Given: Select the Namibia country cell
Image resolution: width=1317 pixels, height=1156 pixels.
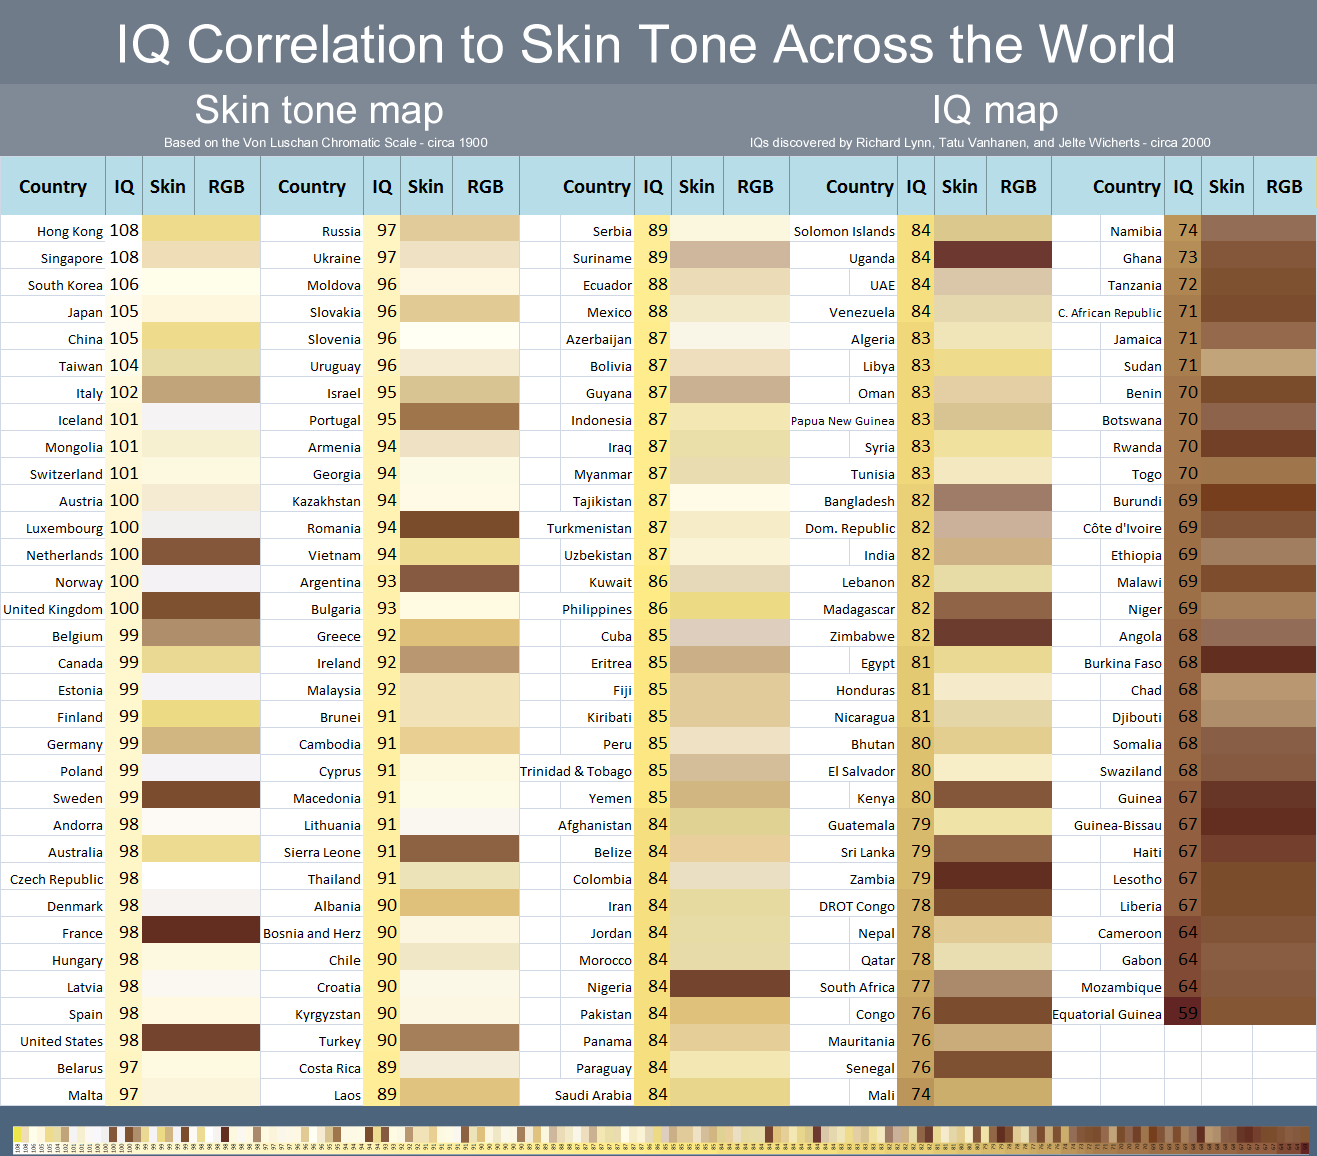Looking at the screenshot, I should click(x=1109, y=231).
